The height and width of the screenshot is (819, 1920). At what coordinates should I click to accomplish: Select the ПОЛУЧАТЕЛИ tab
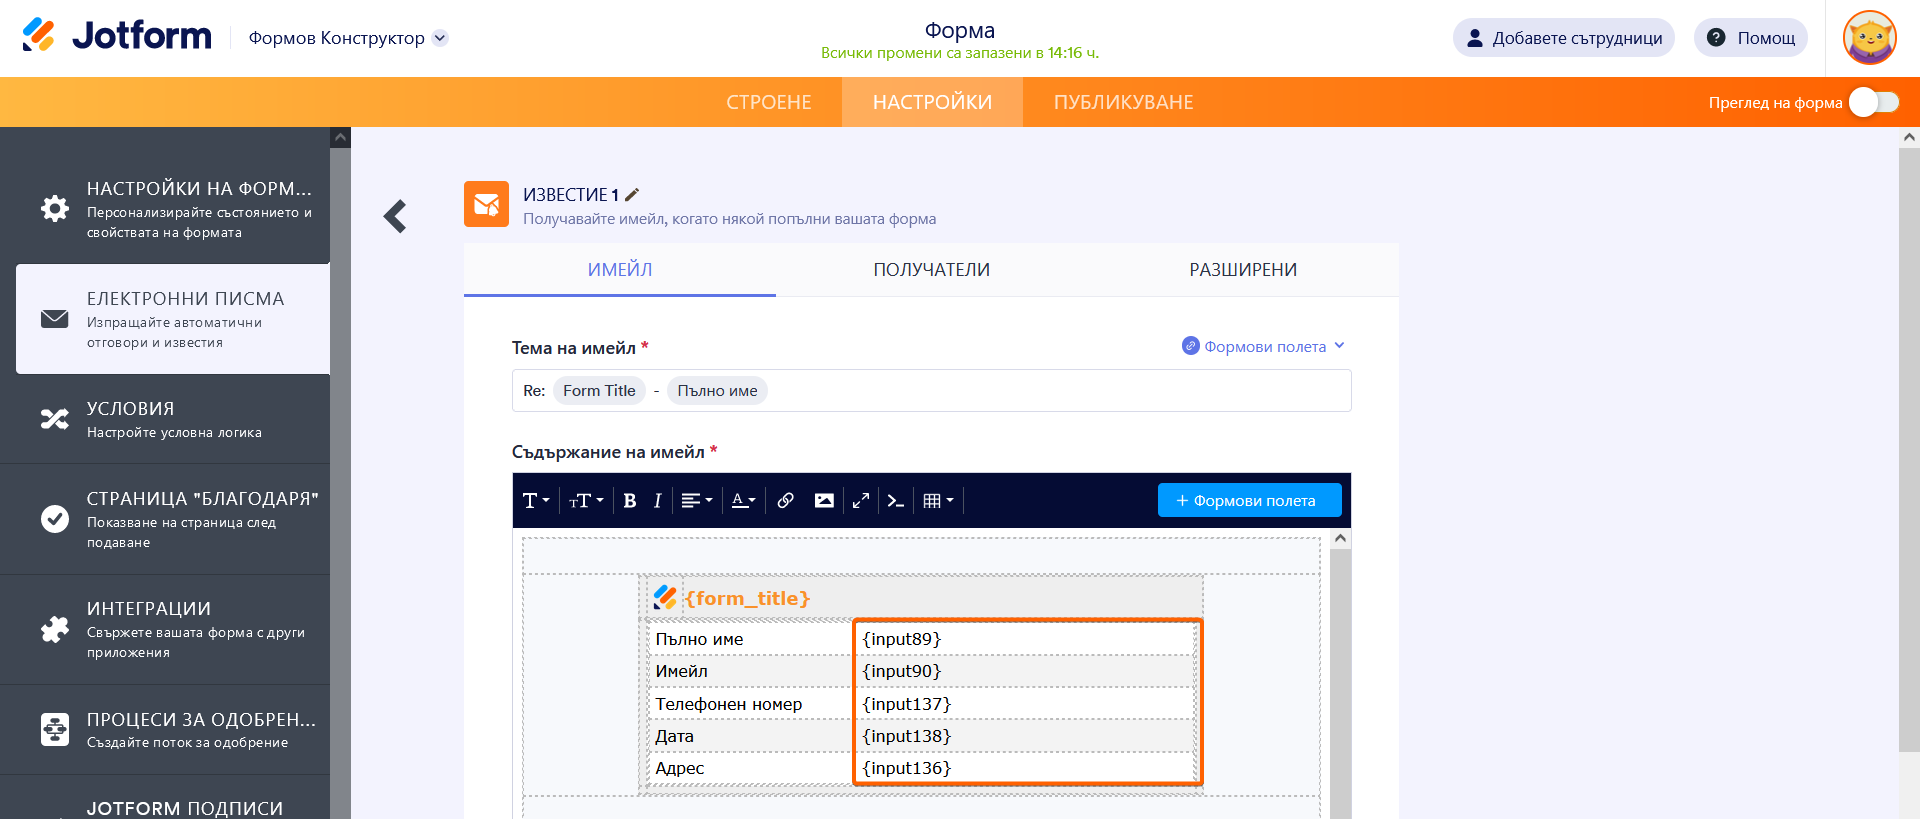coord(932,270)
